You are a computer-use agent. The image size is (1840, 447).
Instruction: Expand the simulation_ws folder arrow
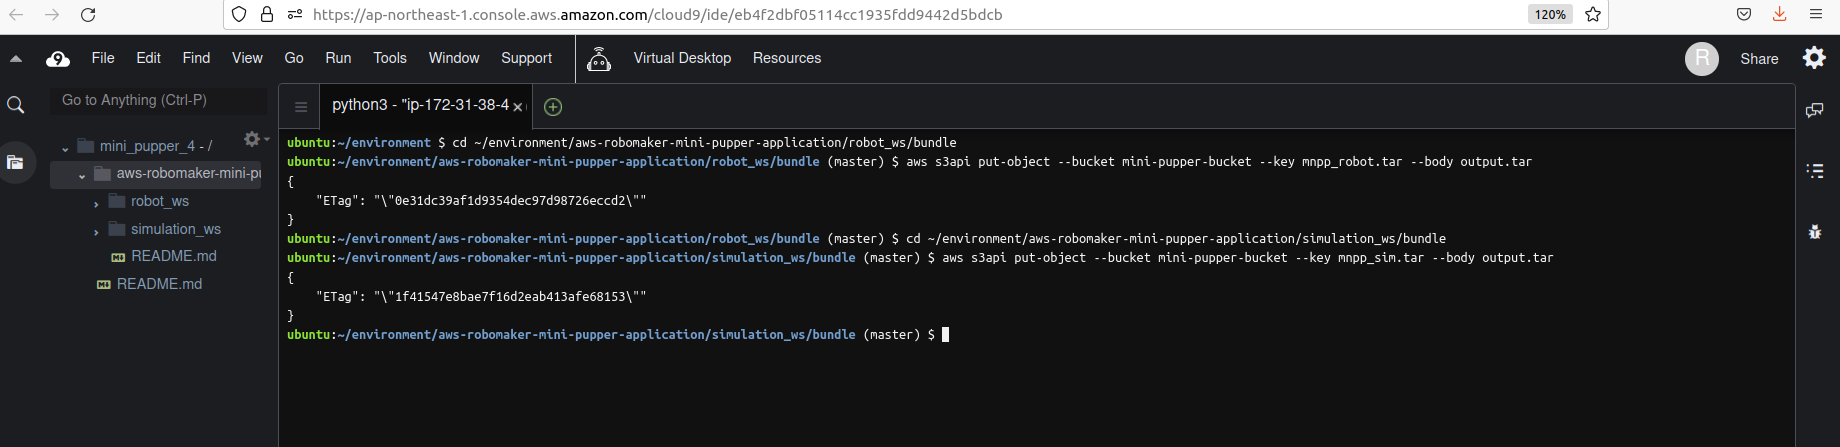pyautogui.click(x=96, y=232)
